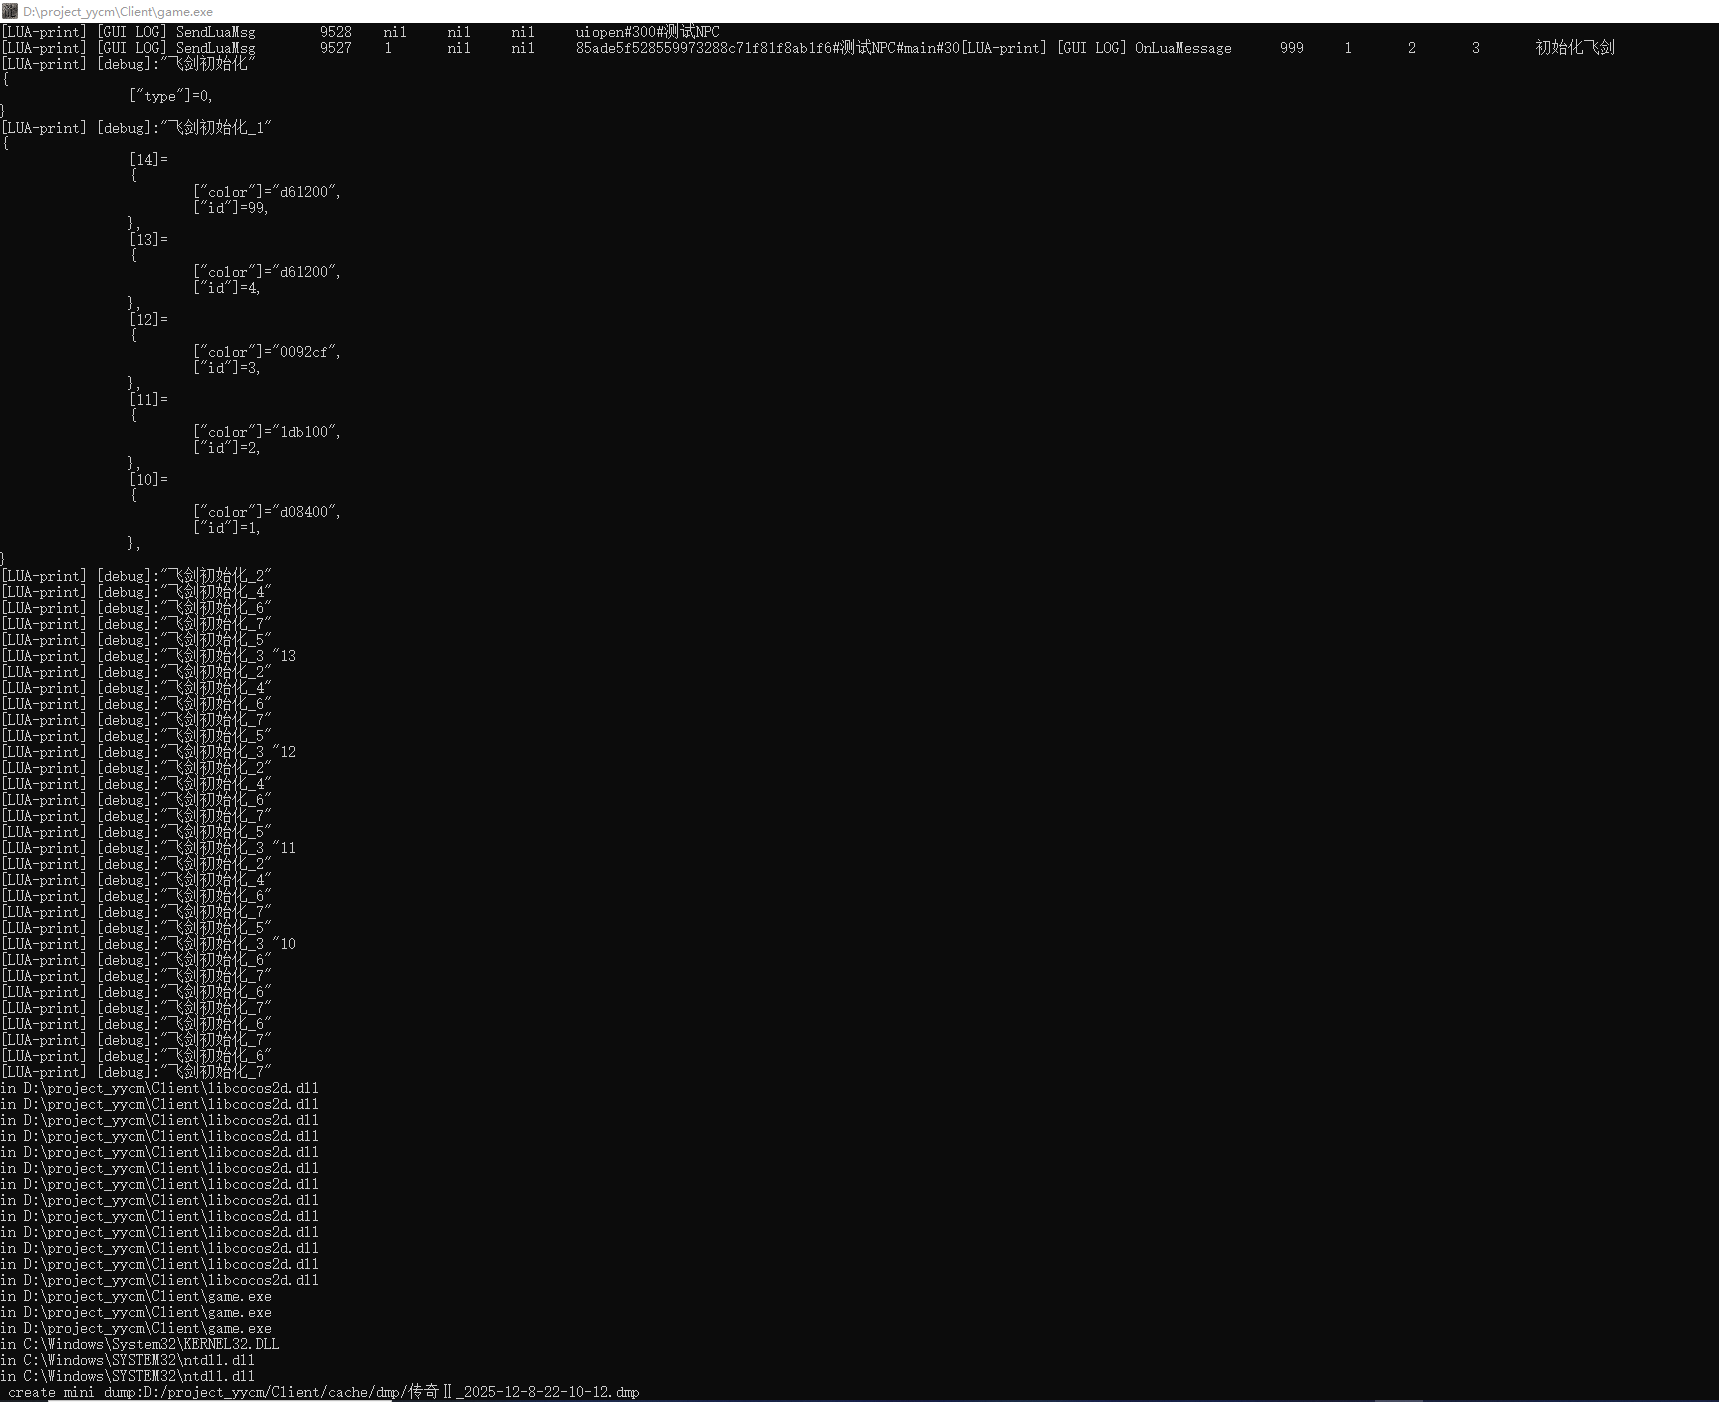This screenshot has height=1402, width=1719.
Task: Click the ["id"]=99 entry
Action: (230, 208)
